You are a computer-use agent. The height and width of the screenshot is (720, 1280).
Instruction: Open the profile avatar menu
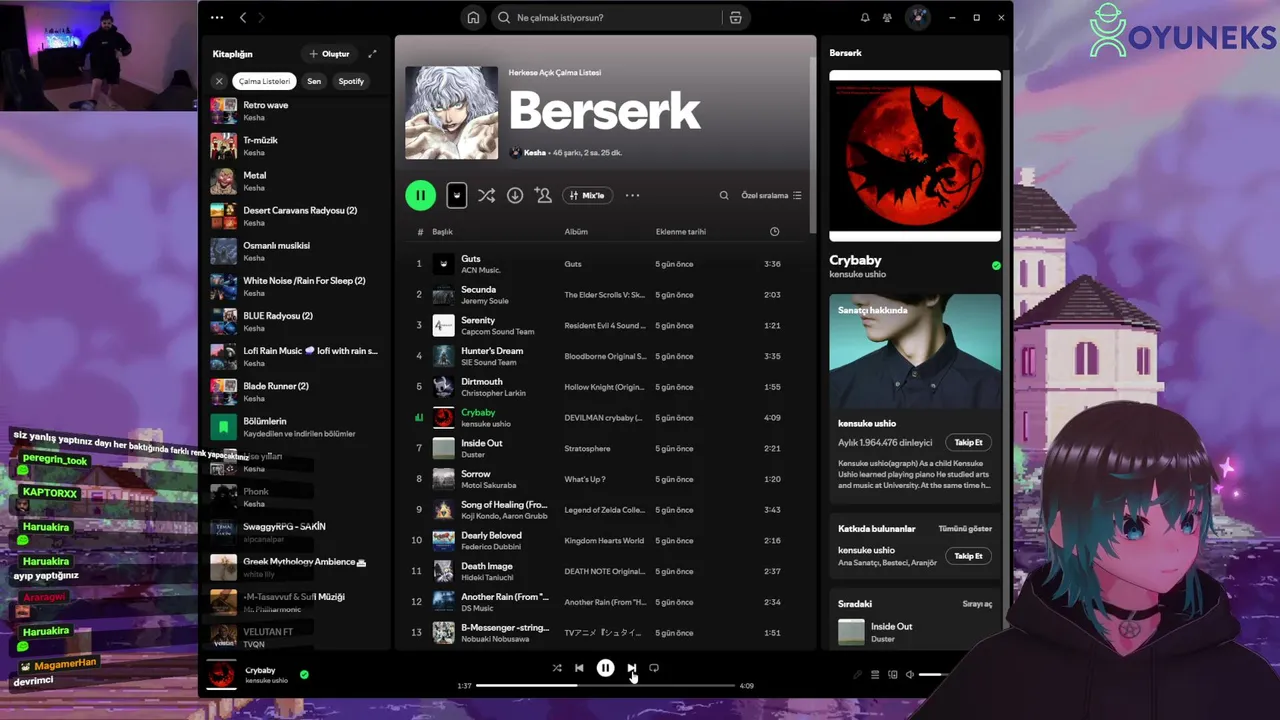click(917, 17)
